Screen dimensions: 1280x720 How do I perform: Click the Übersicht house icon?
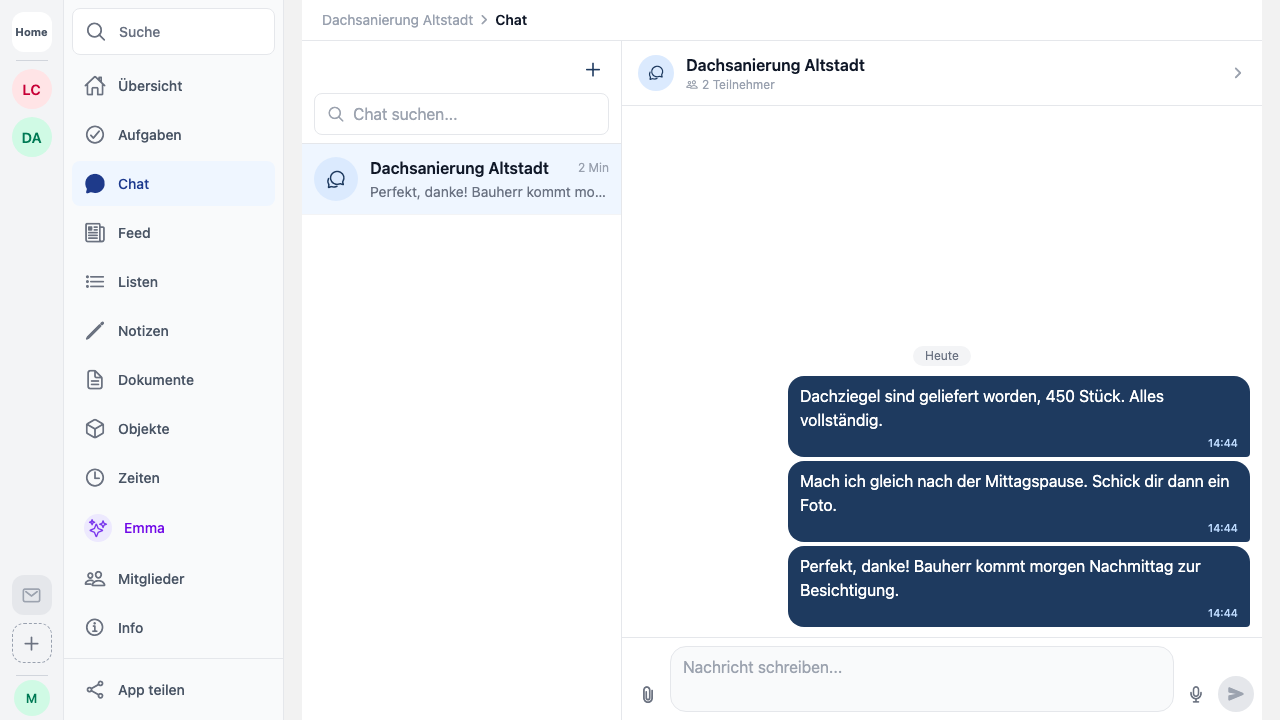[x=95, y=86]
